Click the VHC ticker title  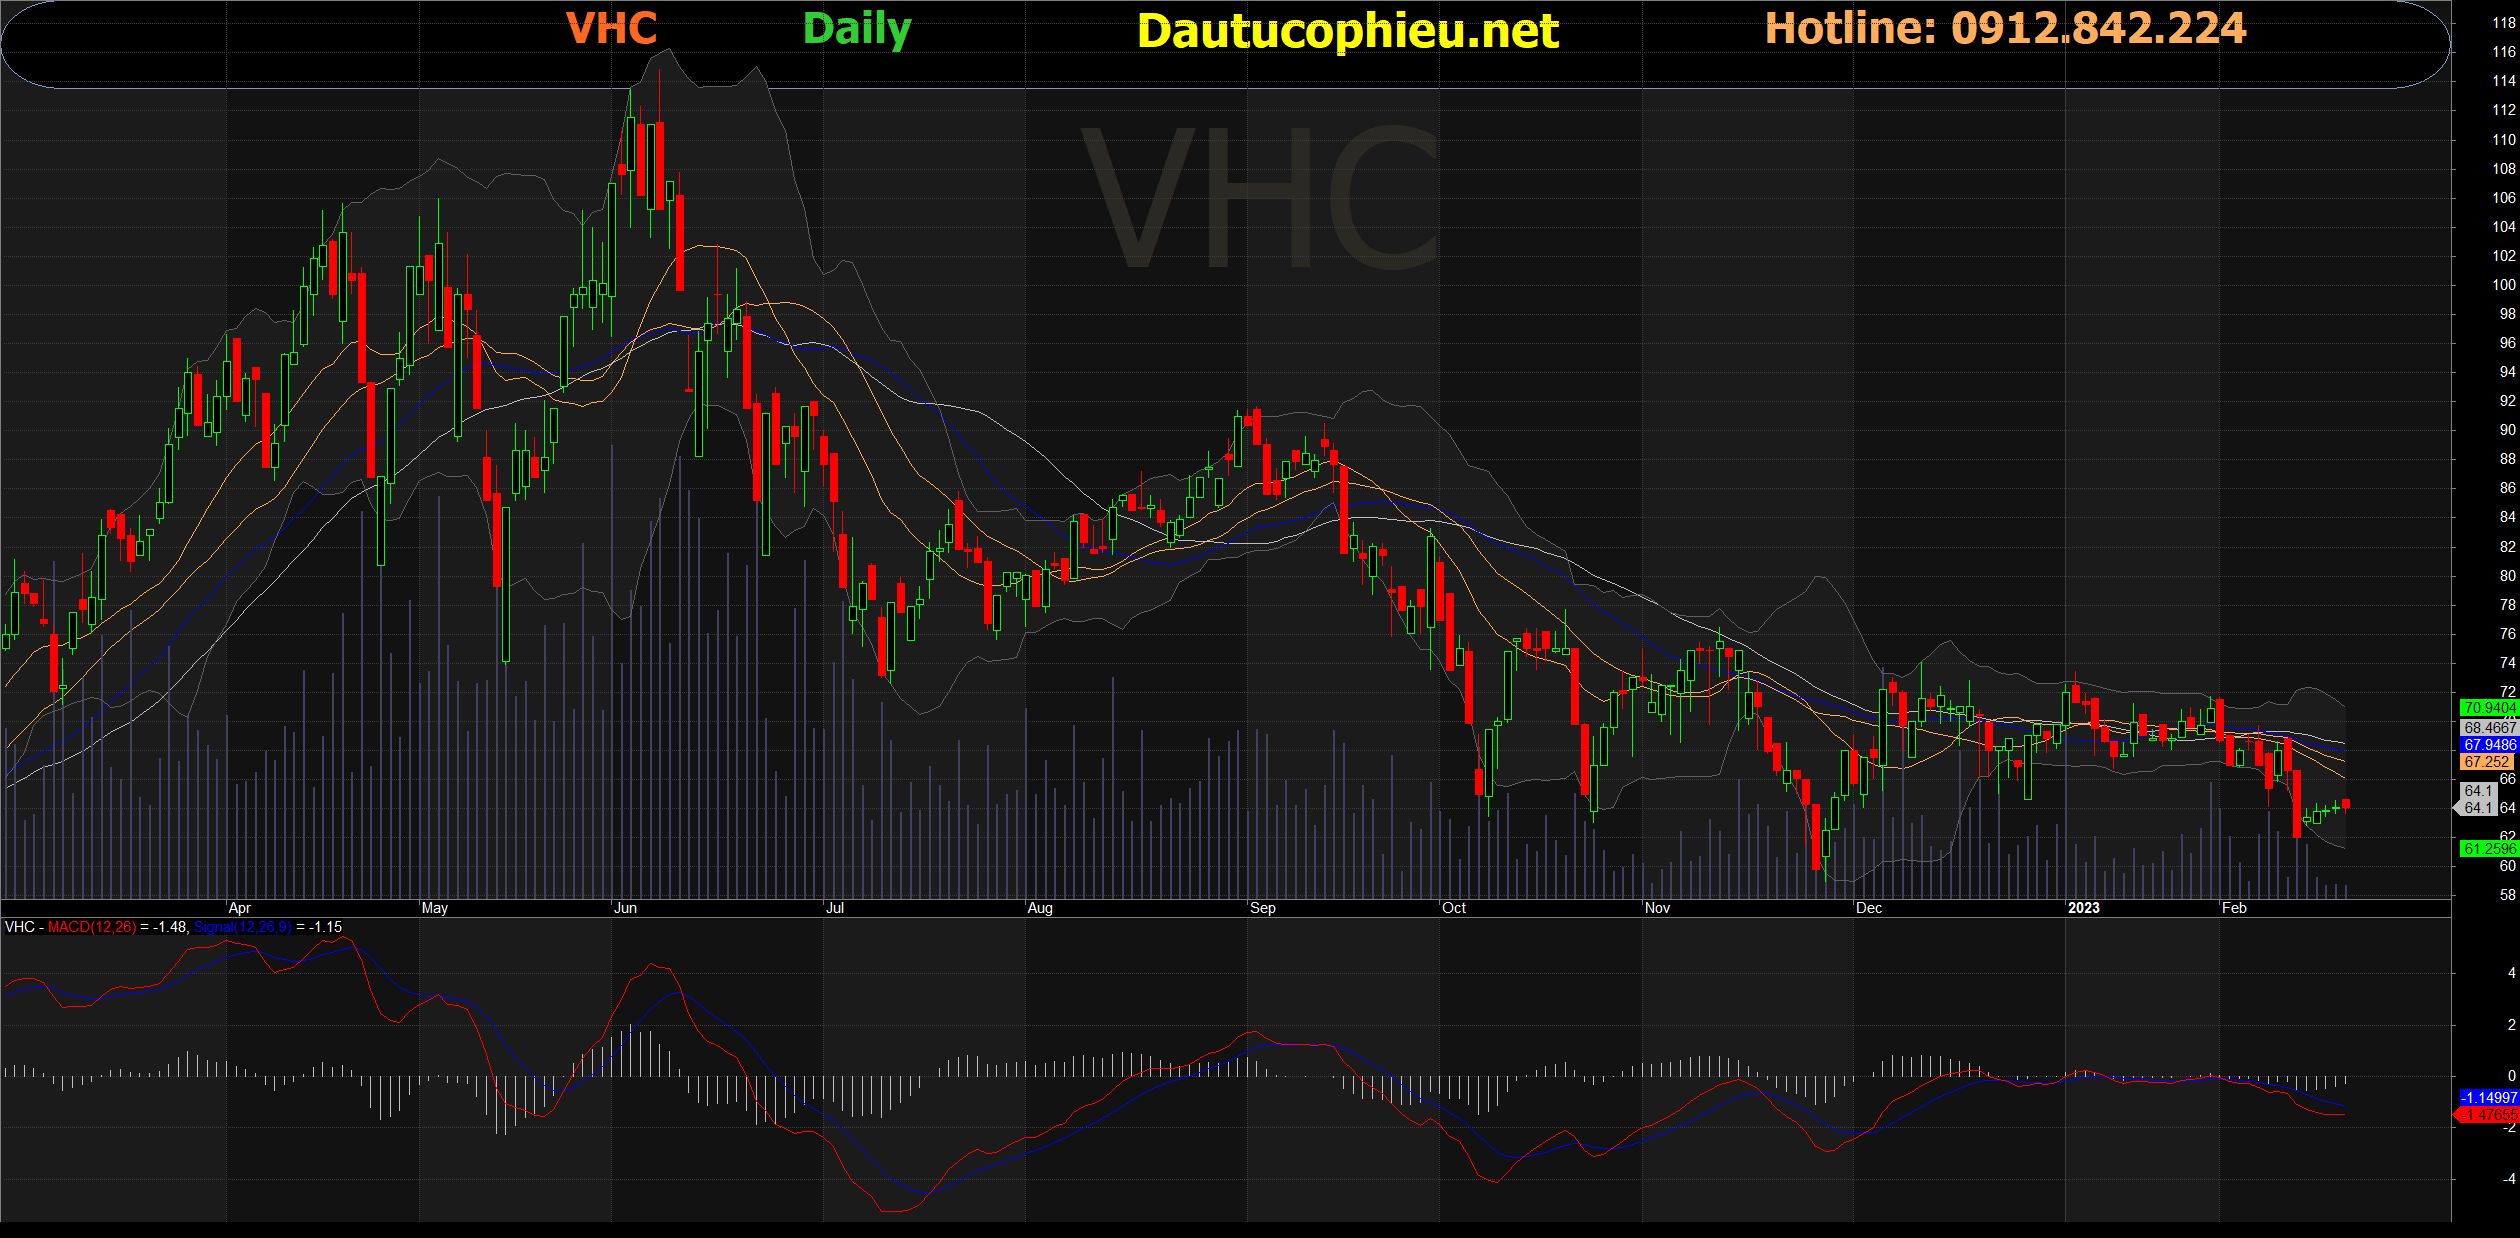click(611, 29)
